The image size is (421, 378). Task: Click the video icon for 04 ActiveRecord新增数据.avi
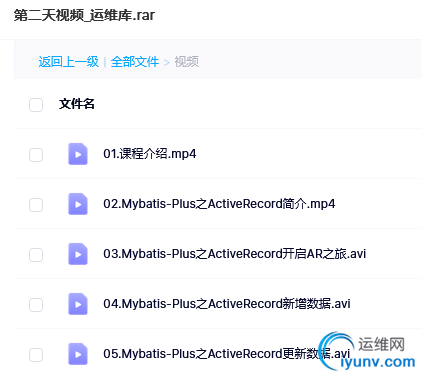coord(78,304)
